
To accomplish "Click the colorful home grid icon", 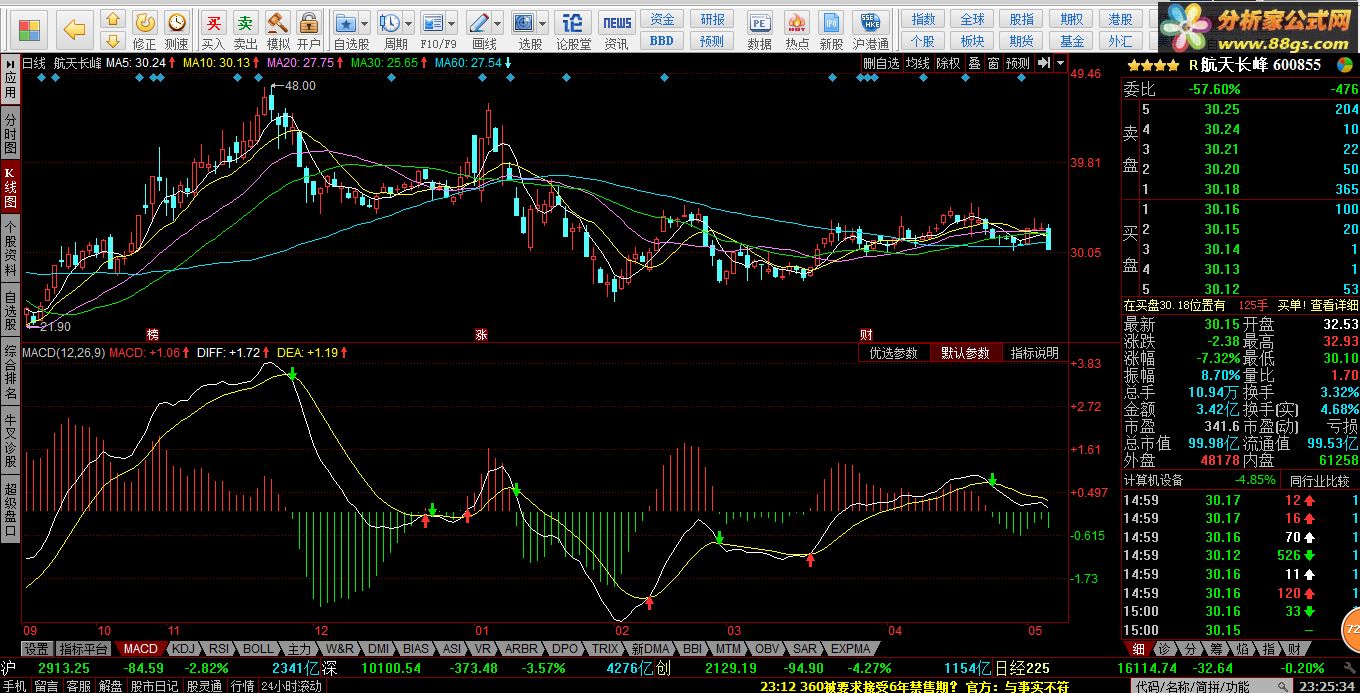I will [30, 29].
